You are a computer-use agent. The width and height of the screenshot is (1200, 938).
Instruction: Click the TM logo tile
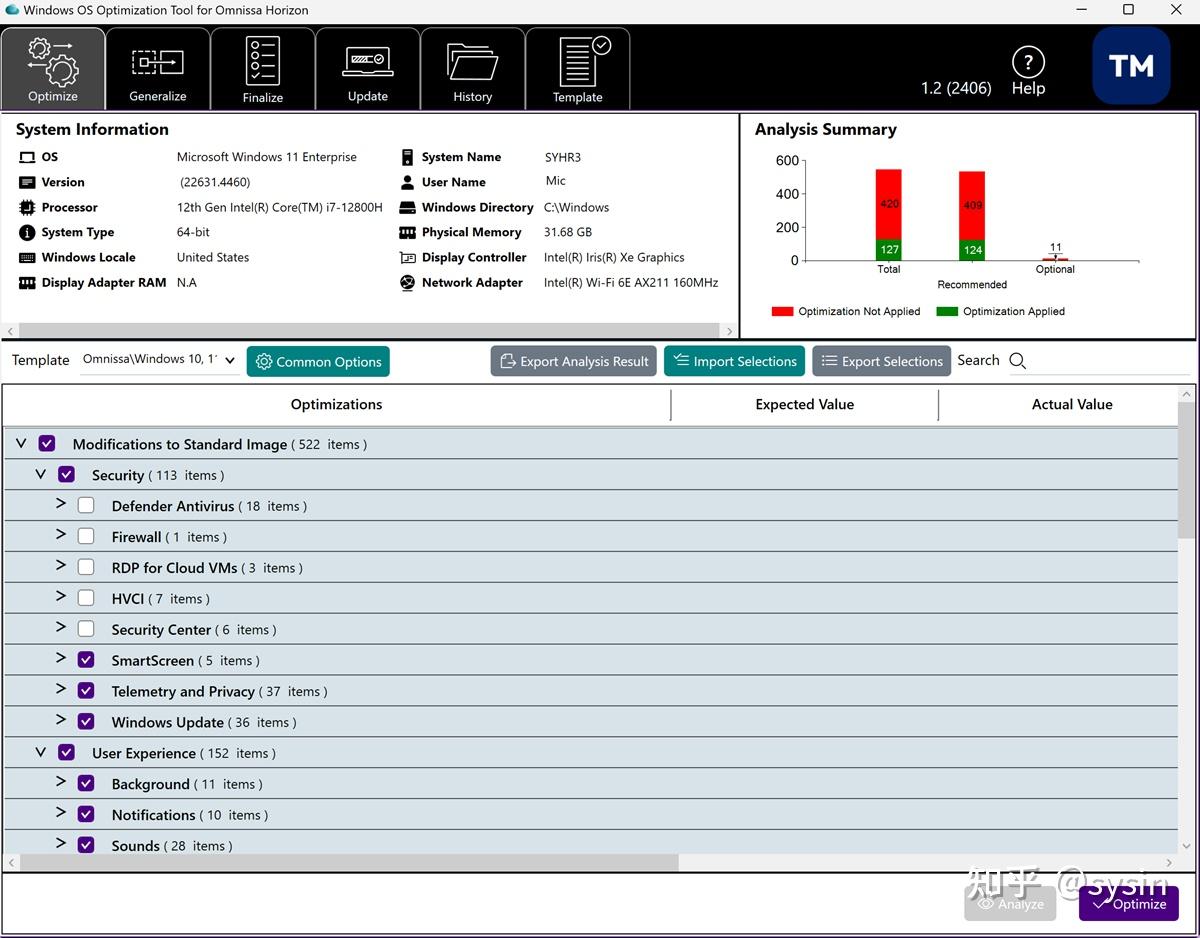[x=1131, y=66]
